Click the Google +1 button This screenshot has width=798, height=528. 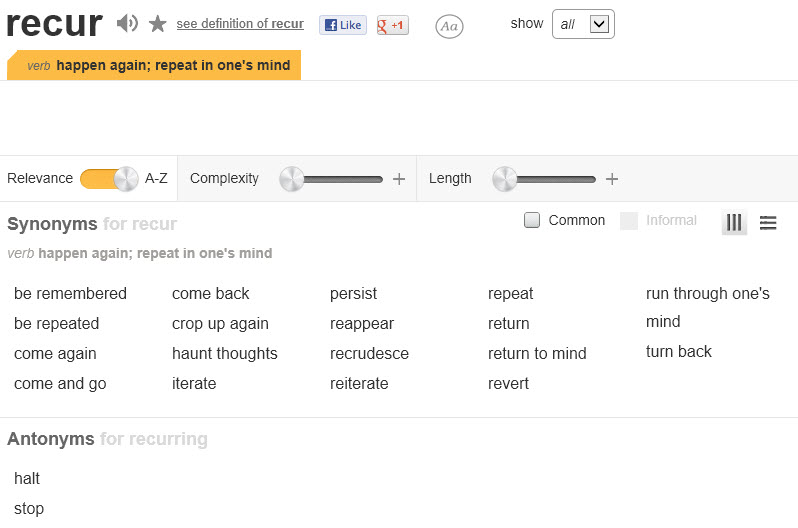pyautogui.click(x=392, y=25)
